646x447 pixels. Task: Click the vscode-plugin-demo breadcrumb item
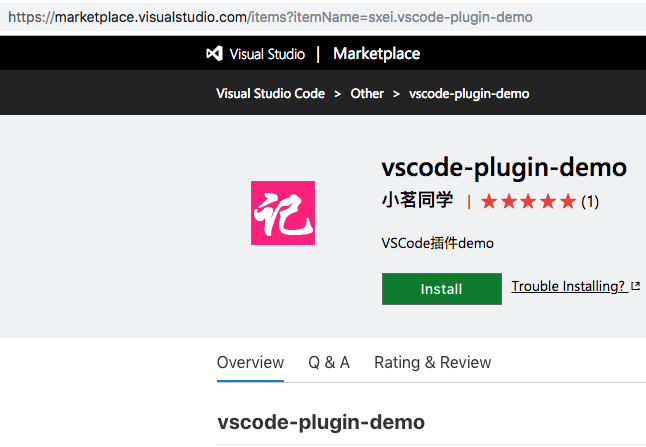pyautogui.click(x=469, y=93)
